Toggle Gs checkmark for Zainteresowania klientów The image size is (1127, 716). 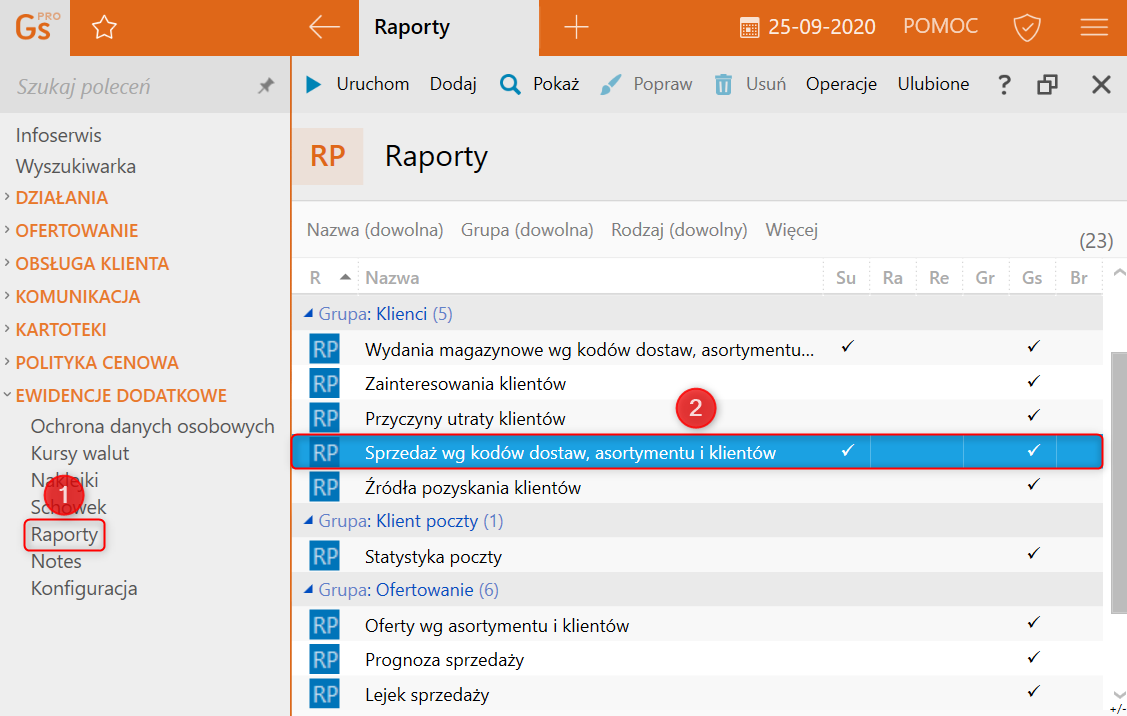pyautogui.click(x=1033, y=382)
